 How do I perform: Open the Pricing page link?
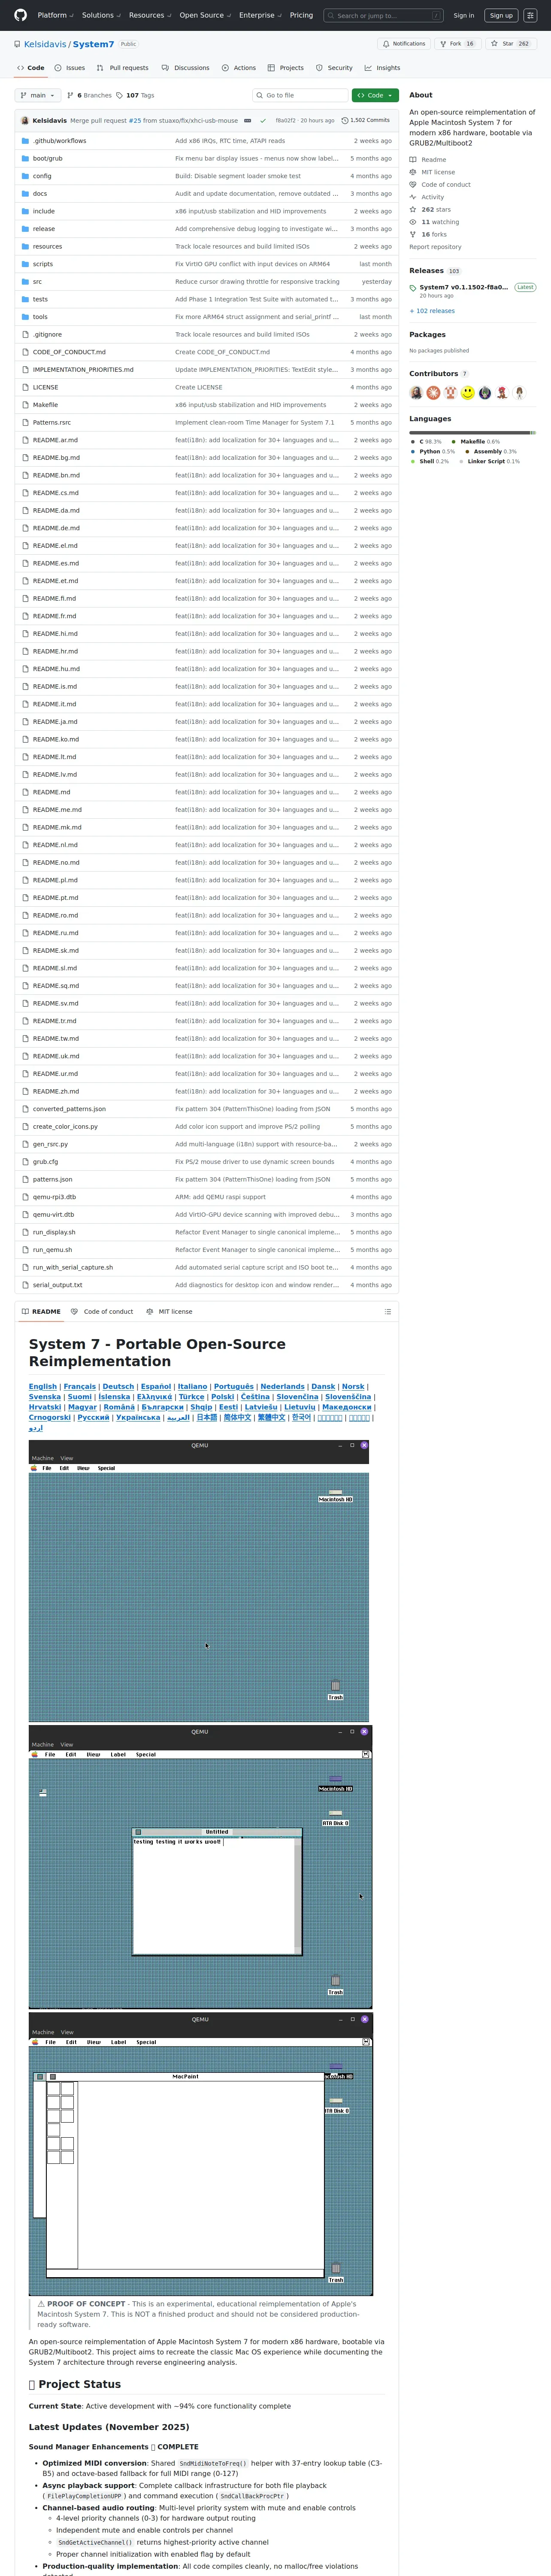point(301,15)
